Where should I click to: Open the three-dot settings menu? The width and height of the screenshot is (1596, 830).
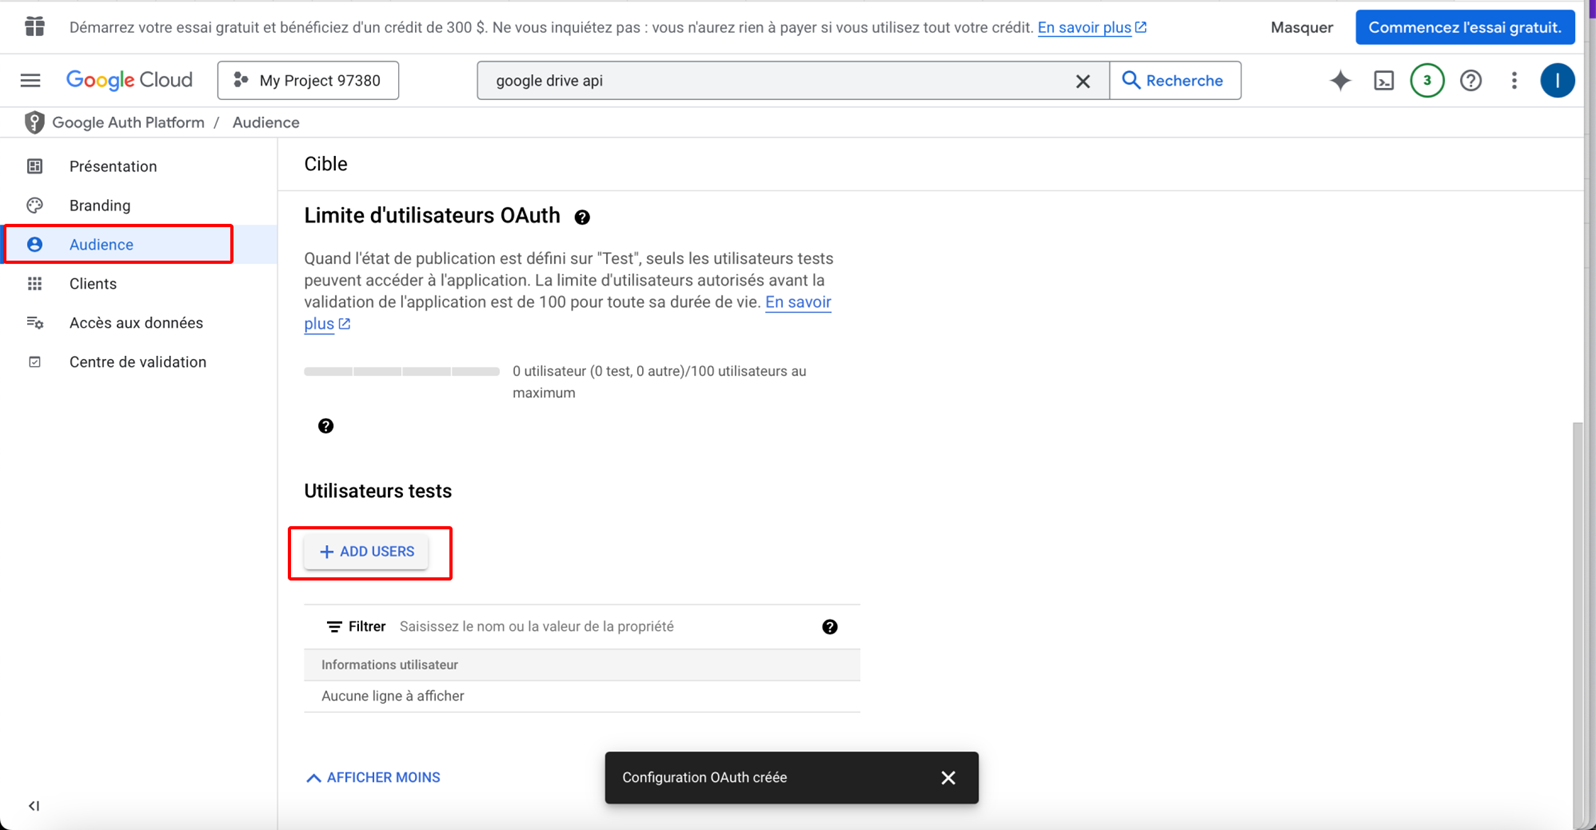[x=1514, y=80]
